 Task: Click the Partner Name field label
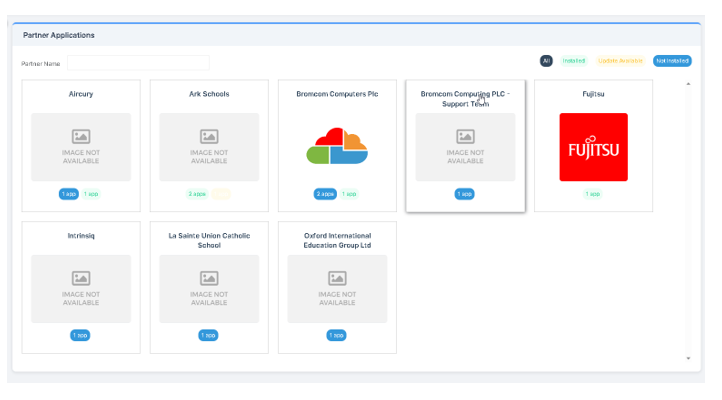pyautogui.click(x=41, y=64)
